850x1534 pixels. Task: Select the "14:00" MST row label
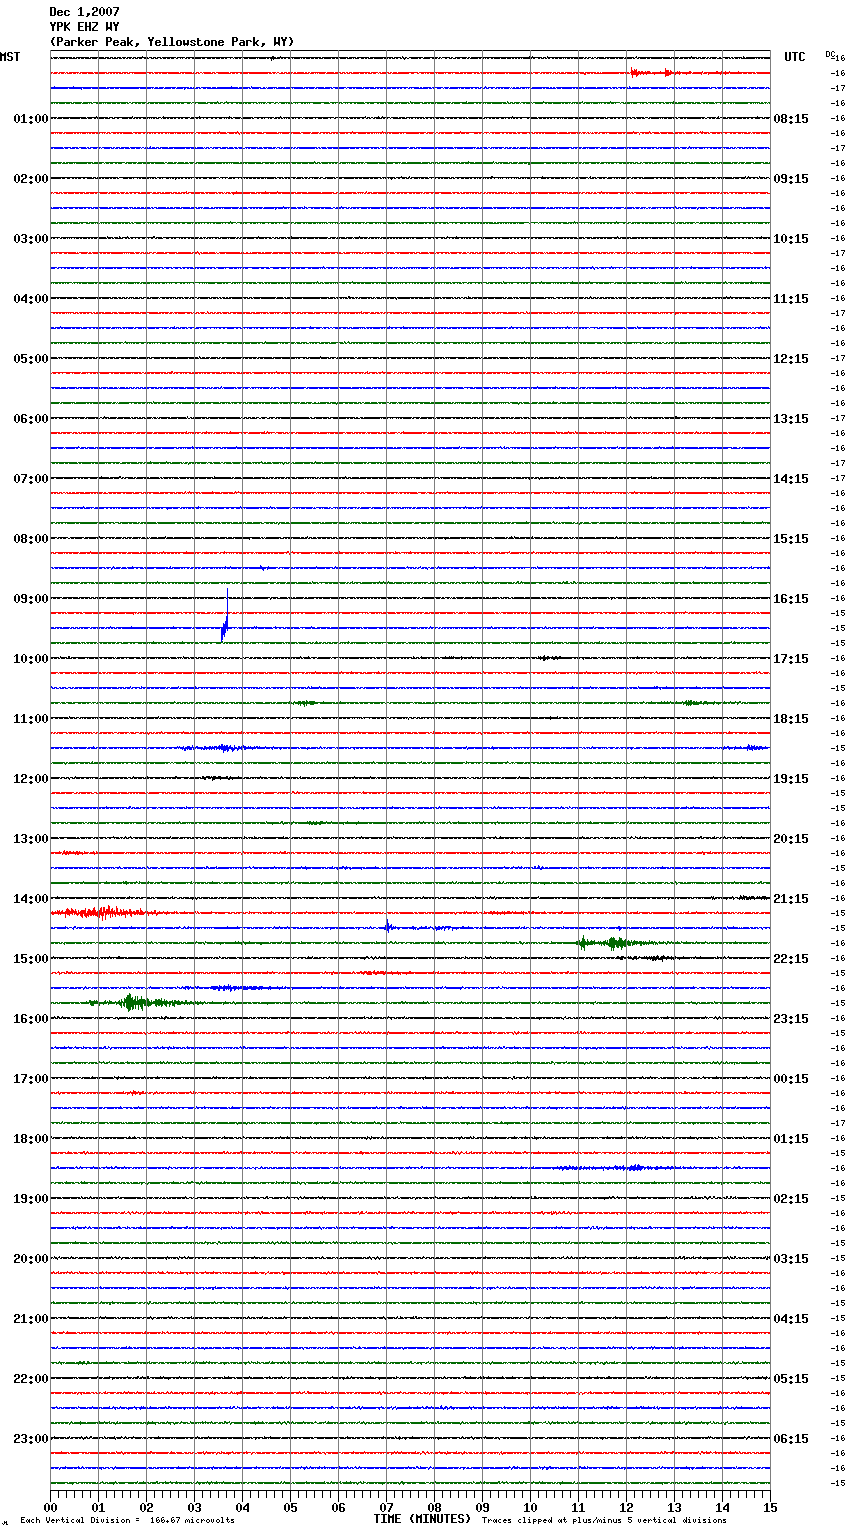(31, 899)
